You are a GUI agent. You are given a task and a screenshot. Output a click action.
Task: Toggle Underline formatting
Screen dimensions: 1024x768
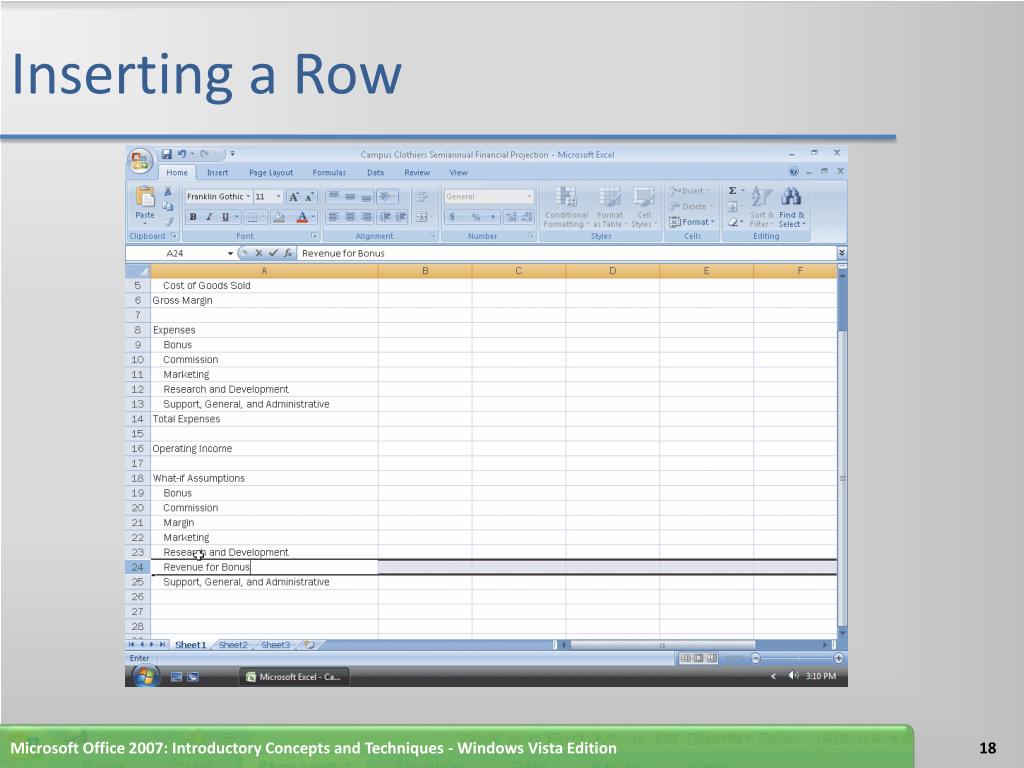pos(225,217)
